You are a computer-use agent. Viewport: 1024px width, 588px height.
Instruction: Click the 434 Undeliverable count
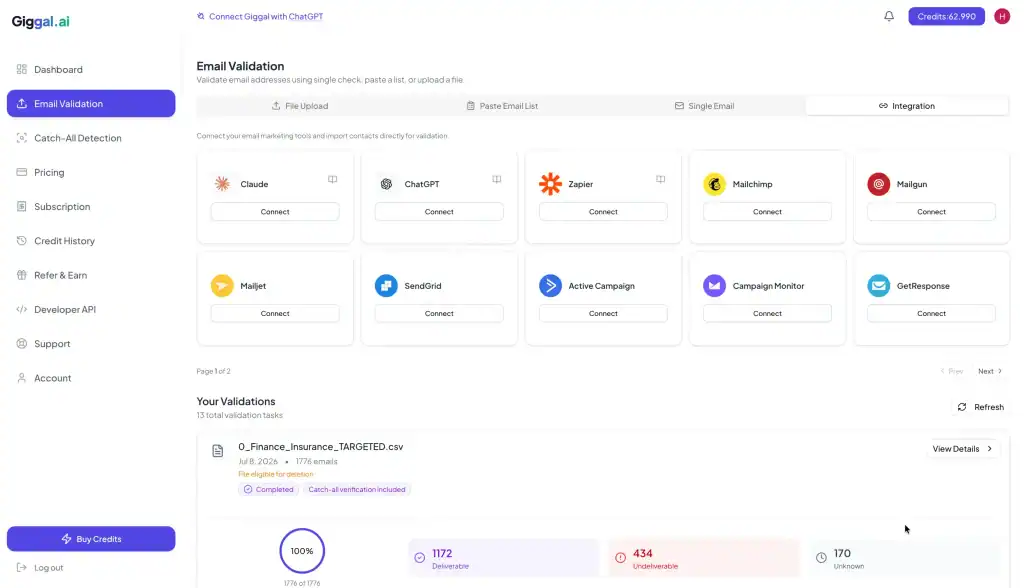click(x=643, y=553)
